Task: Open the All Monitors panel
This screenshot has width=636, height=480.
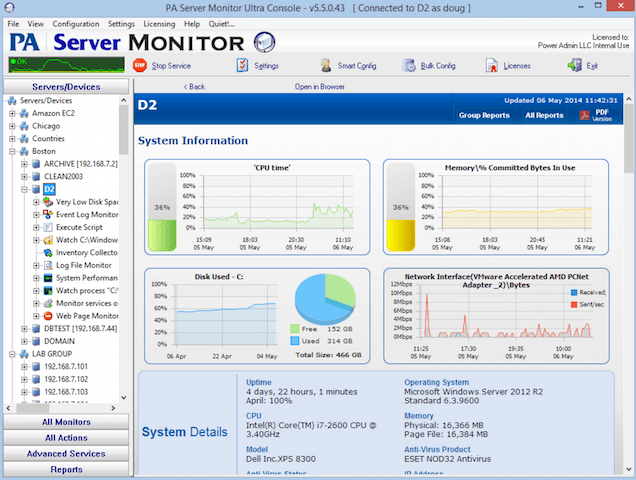Action: click(x=66, y=422)
